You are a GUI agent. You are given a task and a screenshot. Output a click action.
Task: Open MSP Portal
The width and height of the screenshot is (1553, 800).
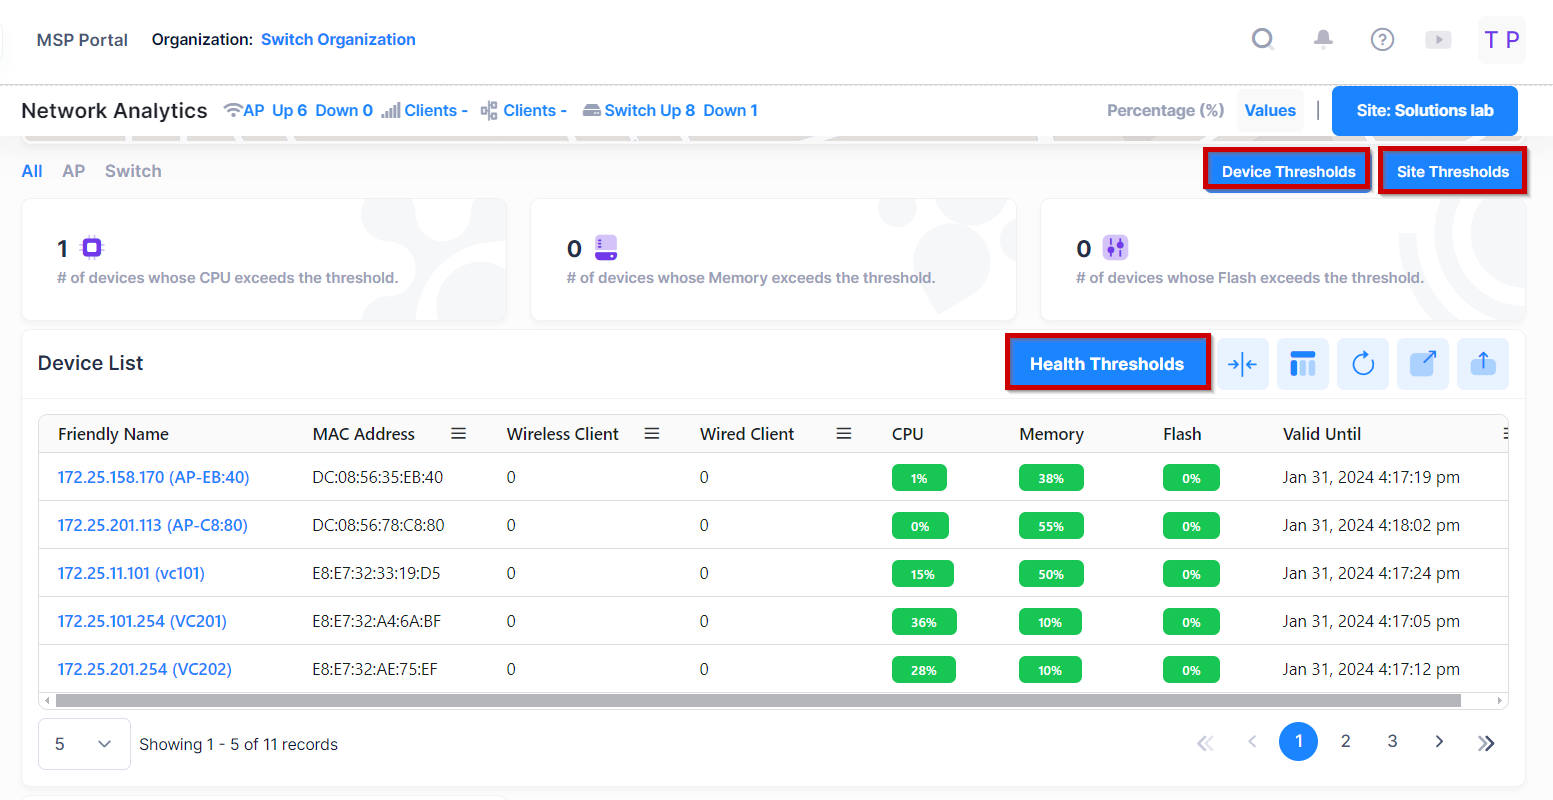click(x=82, y=40)
